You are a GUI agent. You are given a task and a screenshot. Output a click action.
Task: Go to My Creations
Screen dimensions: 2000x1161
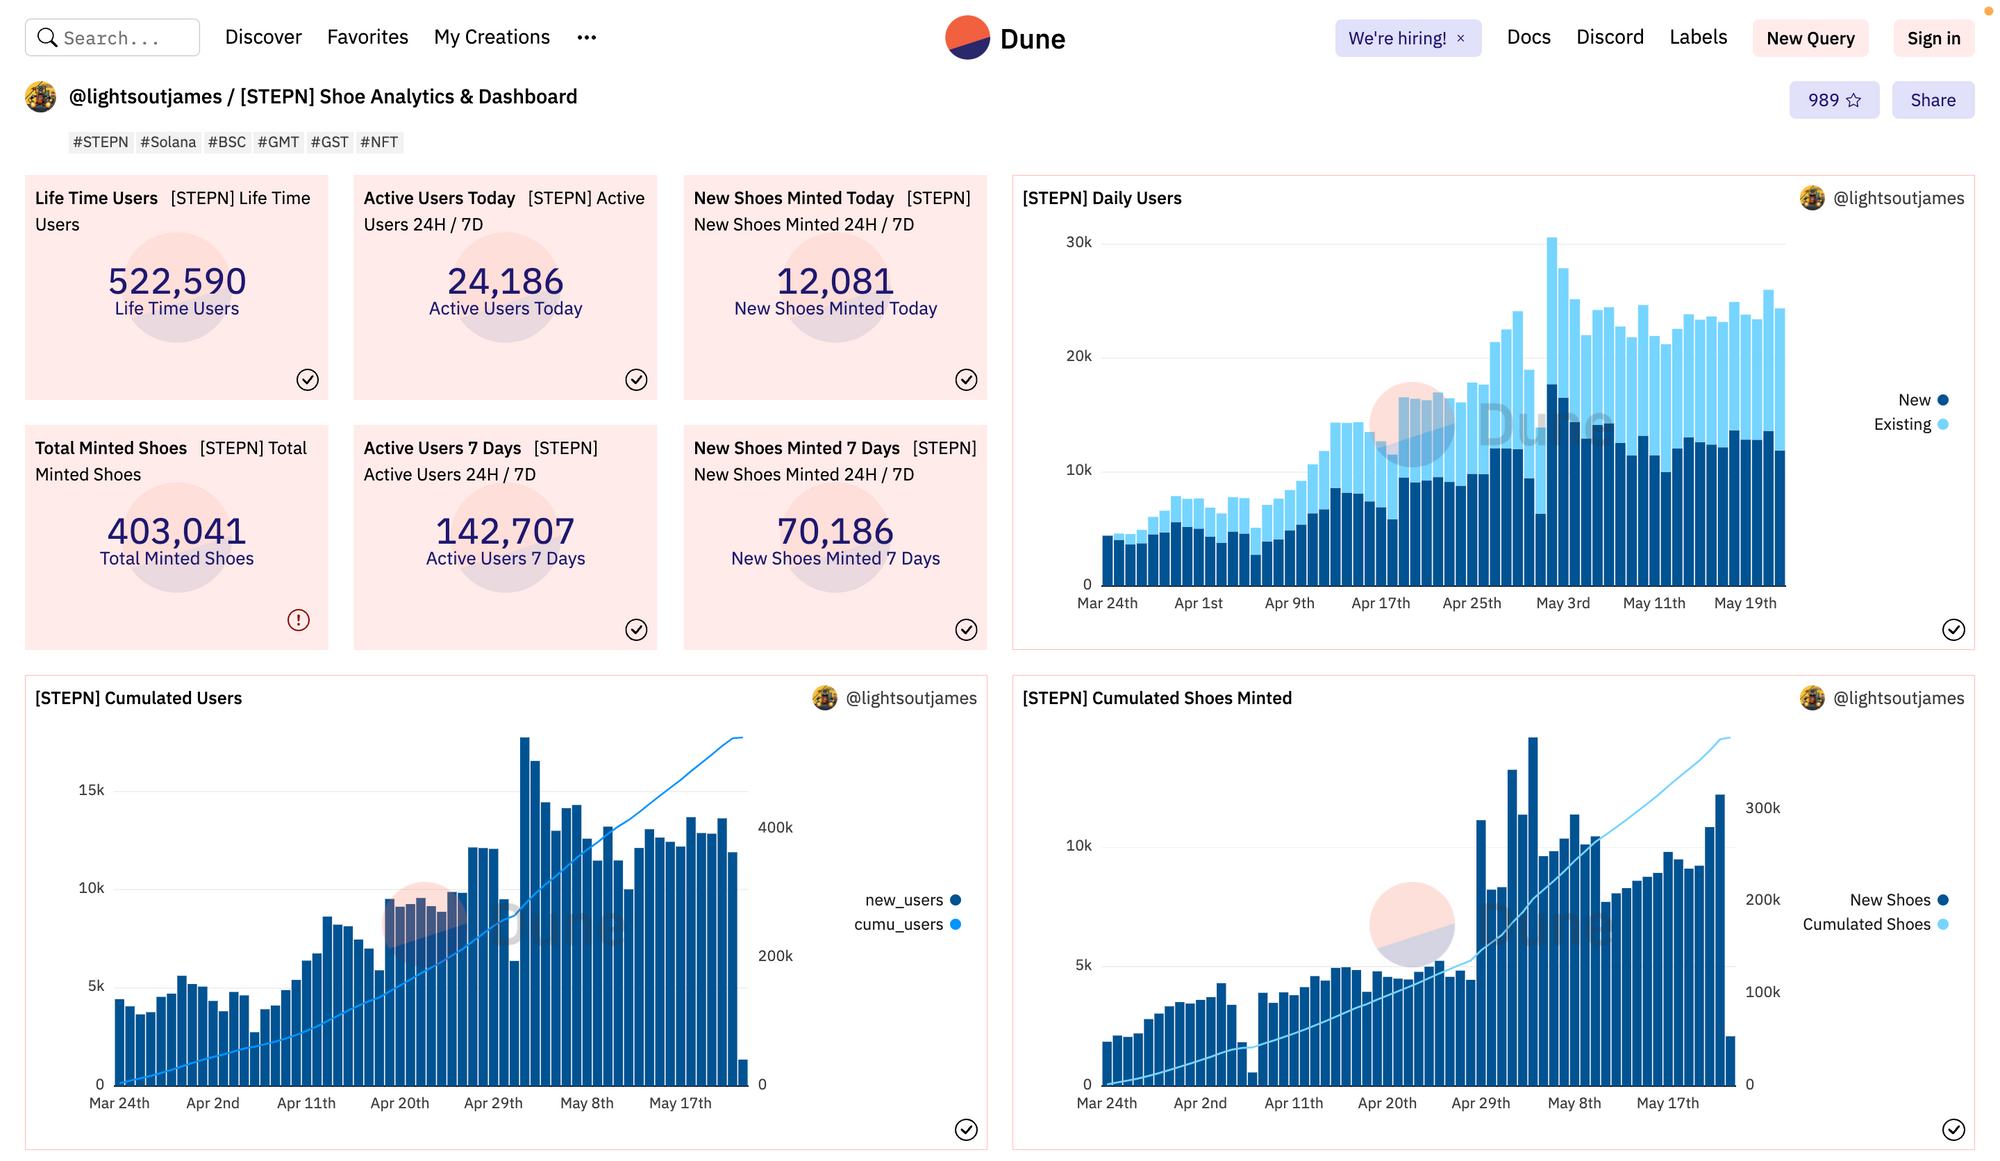tap(491, 37)
